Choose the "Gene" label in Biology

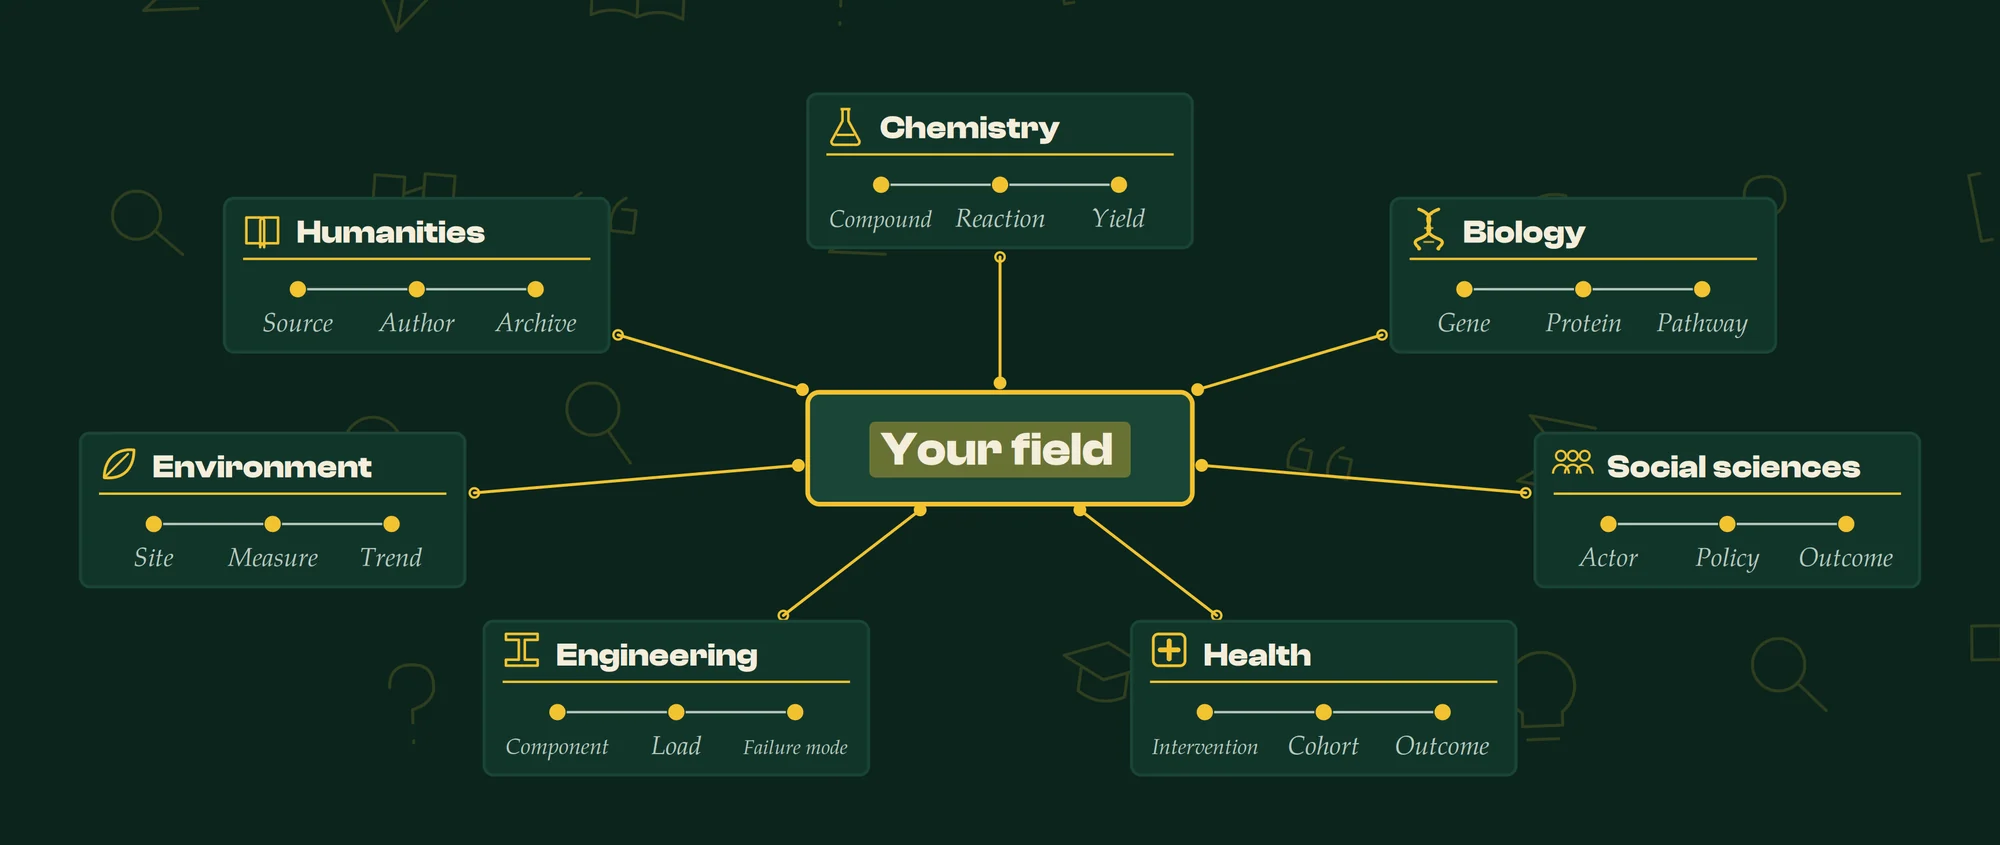point(1464,323)
